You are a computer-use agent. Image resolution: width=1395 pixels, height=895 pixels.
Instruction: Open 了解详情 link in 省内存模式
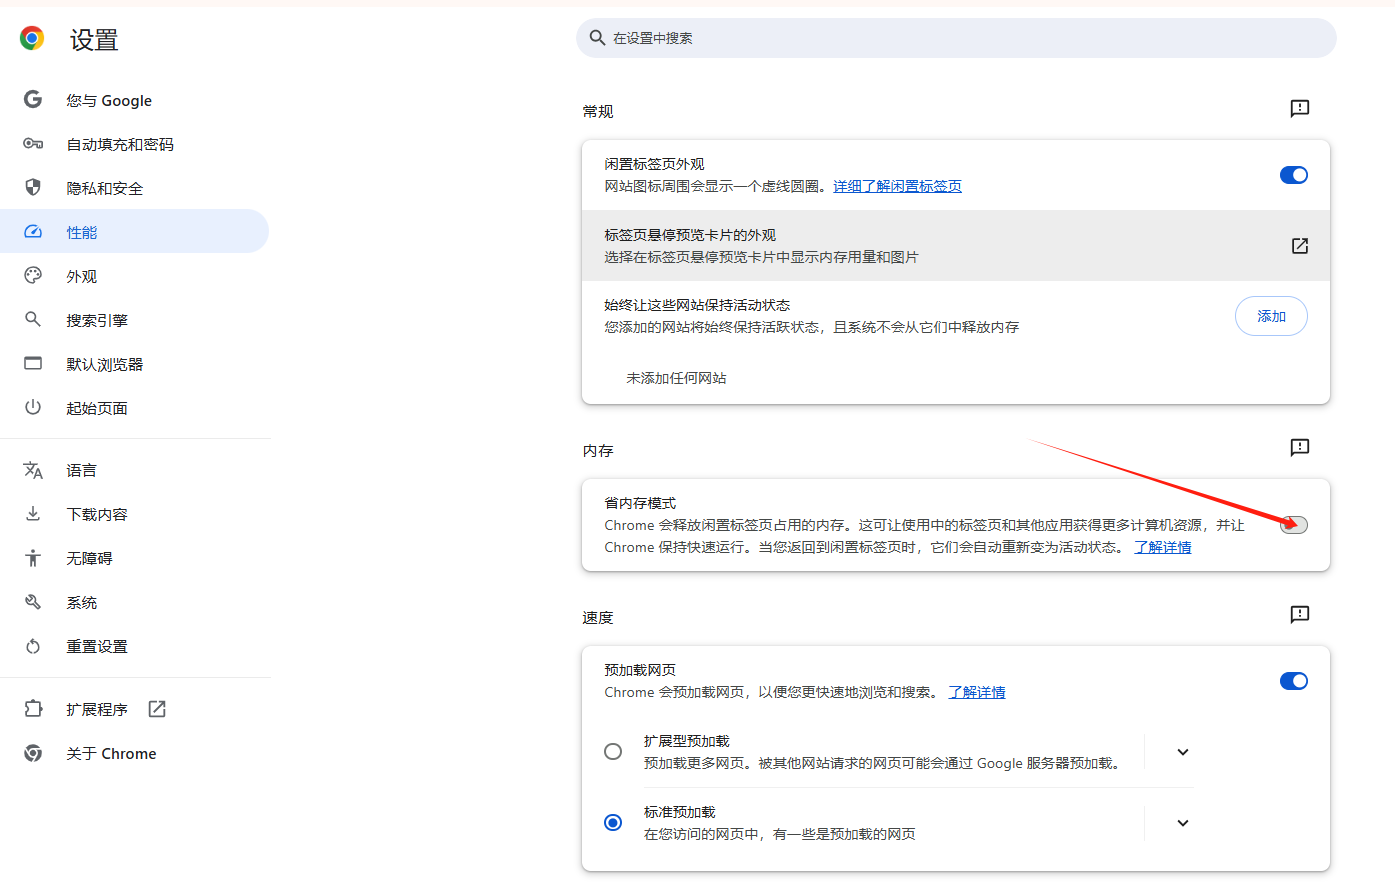[1162, 547]
